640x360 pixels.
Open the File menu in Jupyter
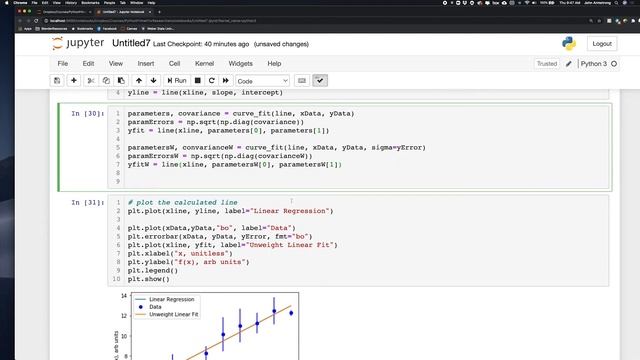click(63, 64)
